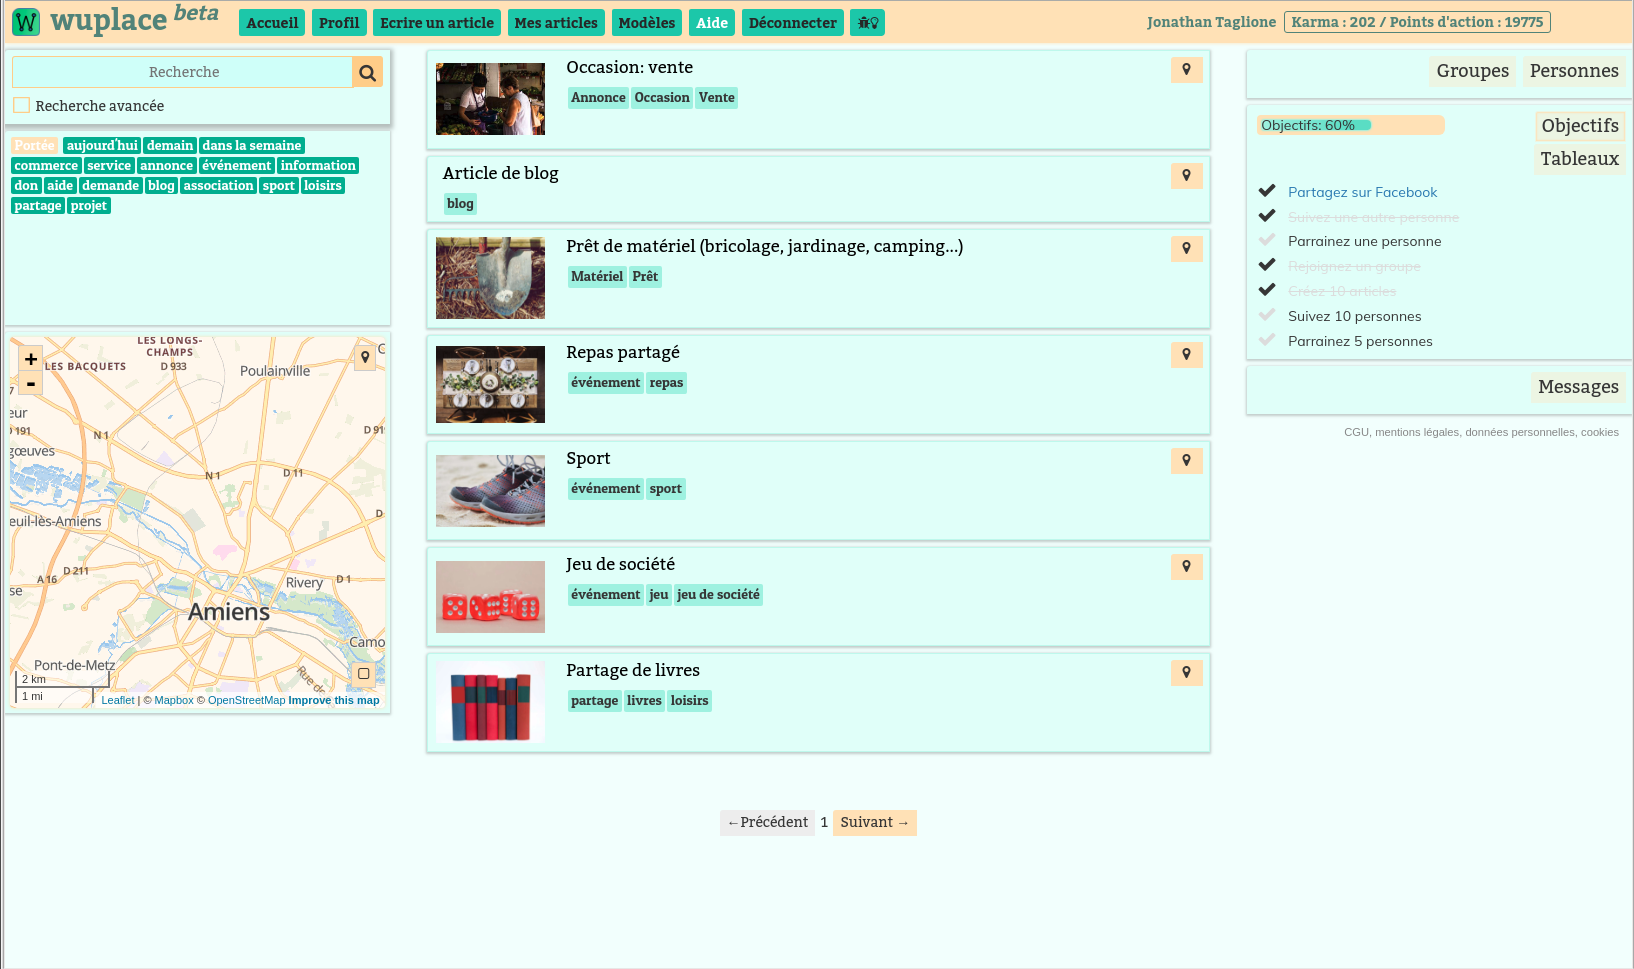Toggle the information filter tag
The image size is (1634, 969).
[x=318, y=166]
